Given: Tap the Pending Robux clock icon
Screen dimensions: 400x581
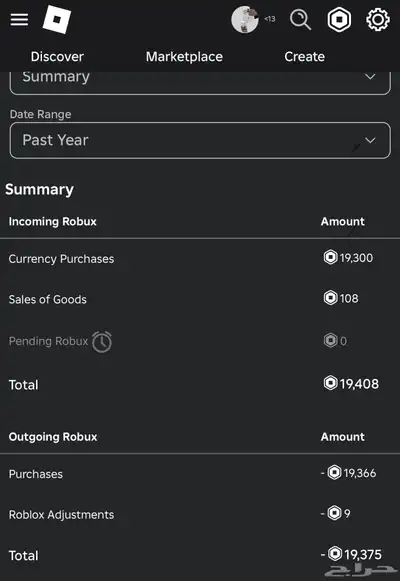Looking at the screenshot, I should pos(102,341).
